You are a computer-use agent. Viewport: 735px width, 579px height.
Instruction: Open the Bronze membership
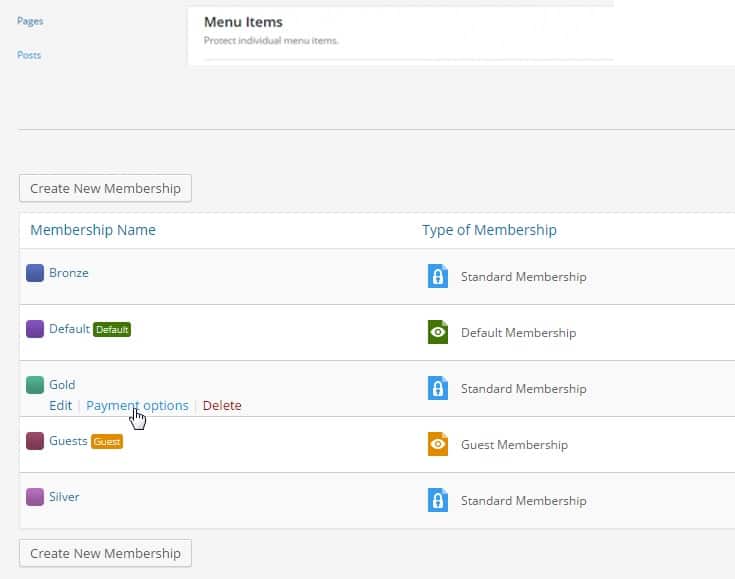point(68,273)
